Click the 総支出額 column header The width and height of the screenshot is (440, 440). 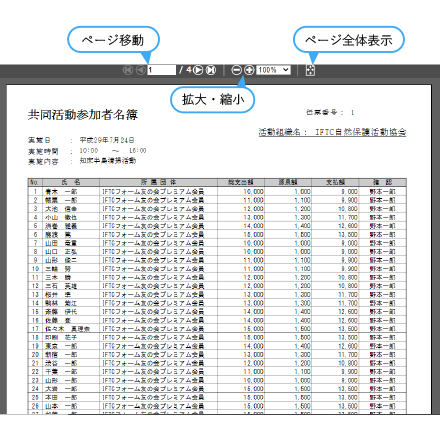point(241,182)
